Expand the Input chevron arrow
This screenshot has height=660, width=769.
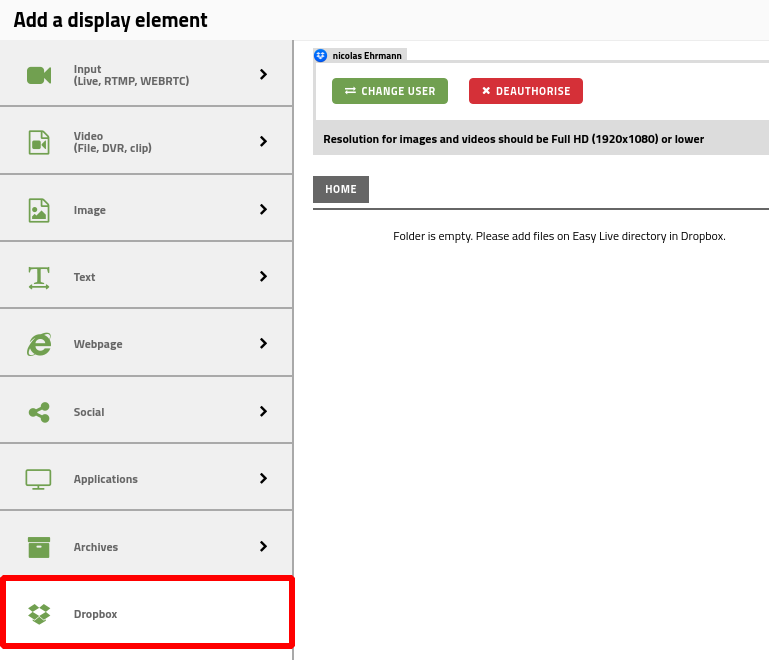click(x=263, y=74)
